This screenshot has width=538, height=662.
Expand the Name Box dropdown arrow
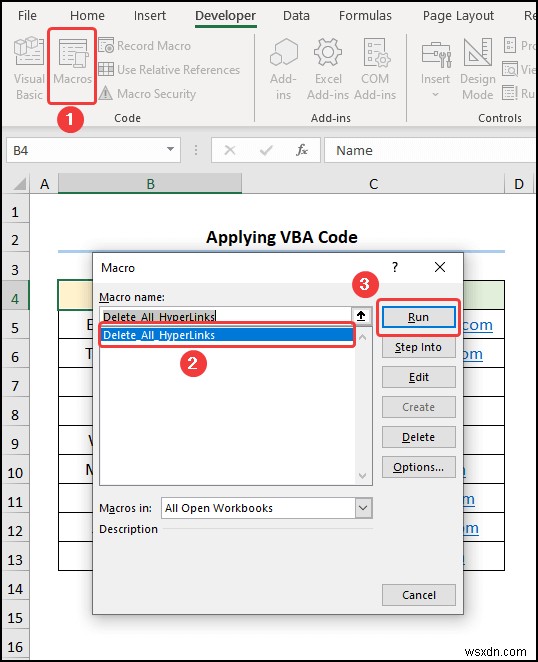(170, 149)
